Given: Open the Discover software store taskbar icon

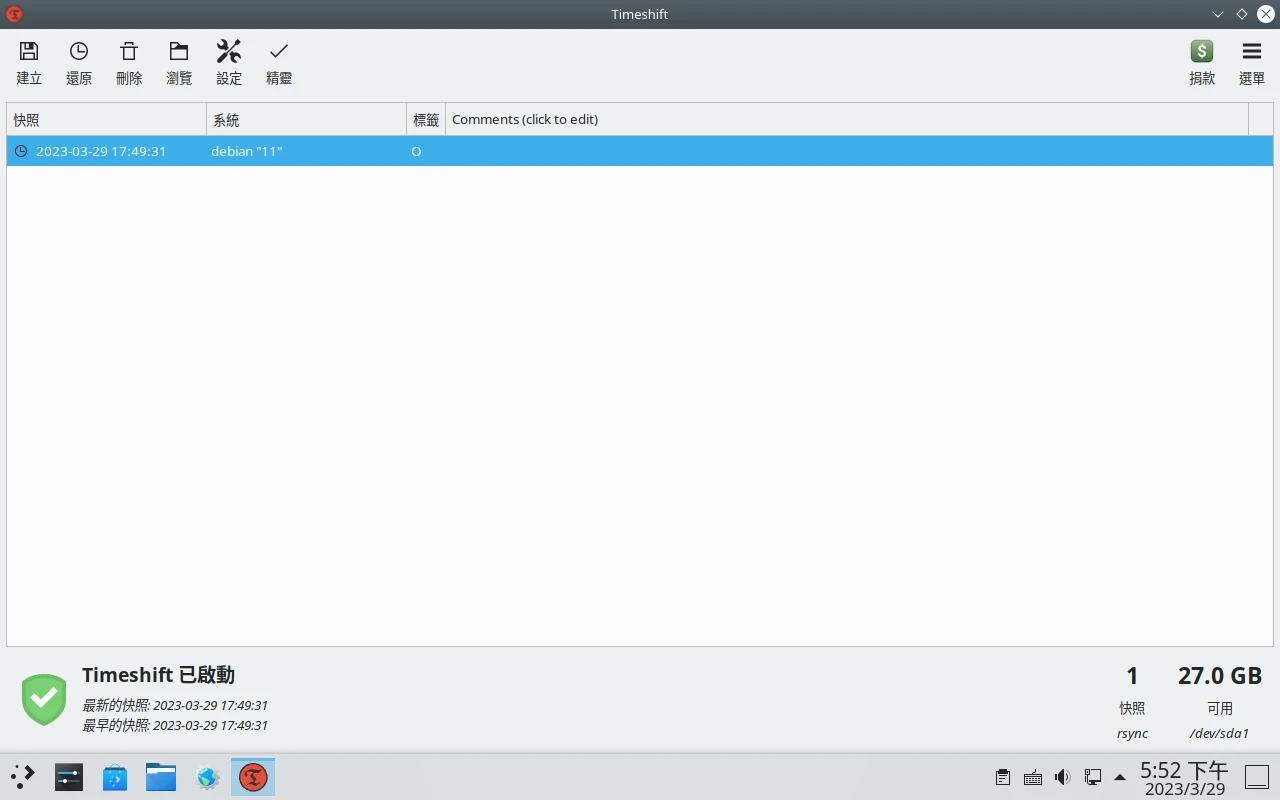Looking at the screenshot, I should tap(115, 777).
